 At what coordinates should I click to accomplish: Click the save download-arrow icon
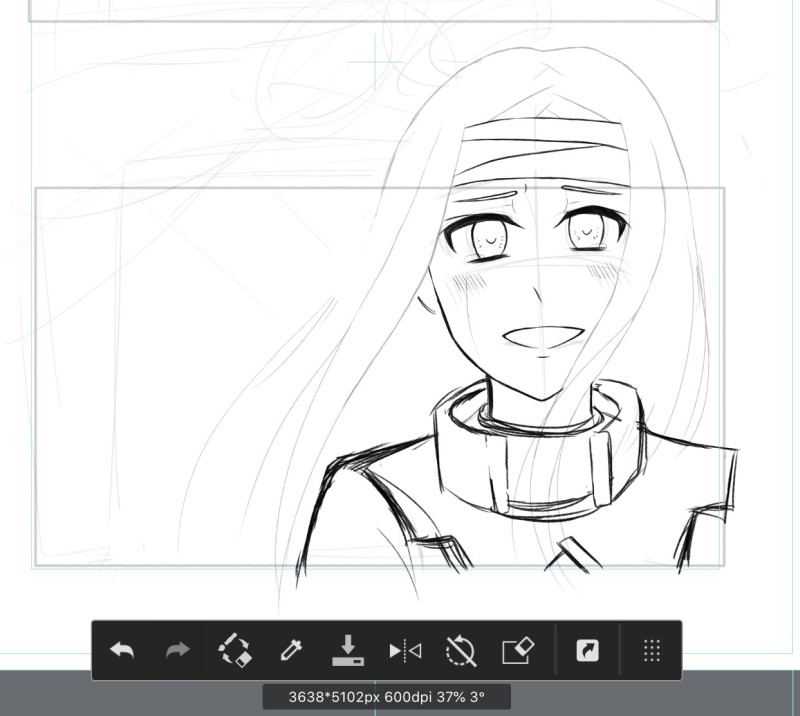[348, 650]
